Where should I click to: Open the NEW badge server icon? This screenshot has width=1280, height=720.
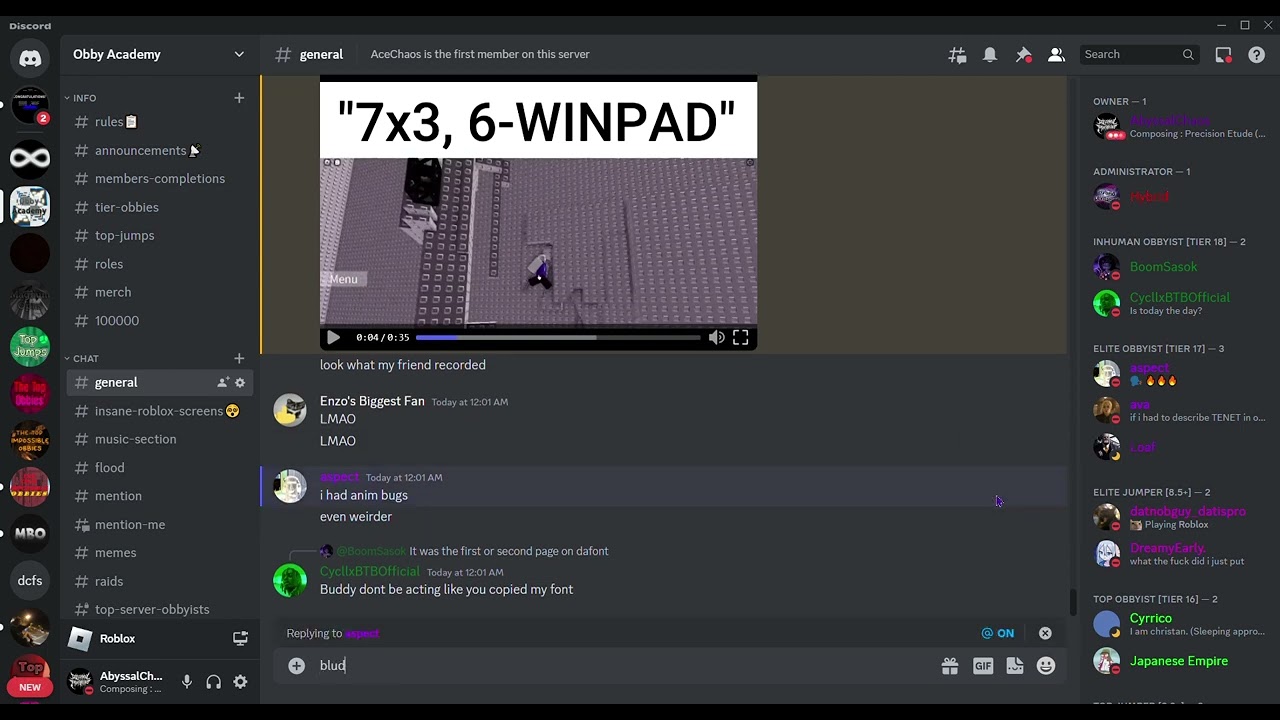coord(30,676)
